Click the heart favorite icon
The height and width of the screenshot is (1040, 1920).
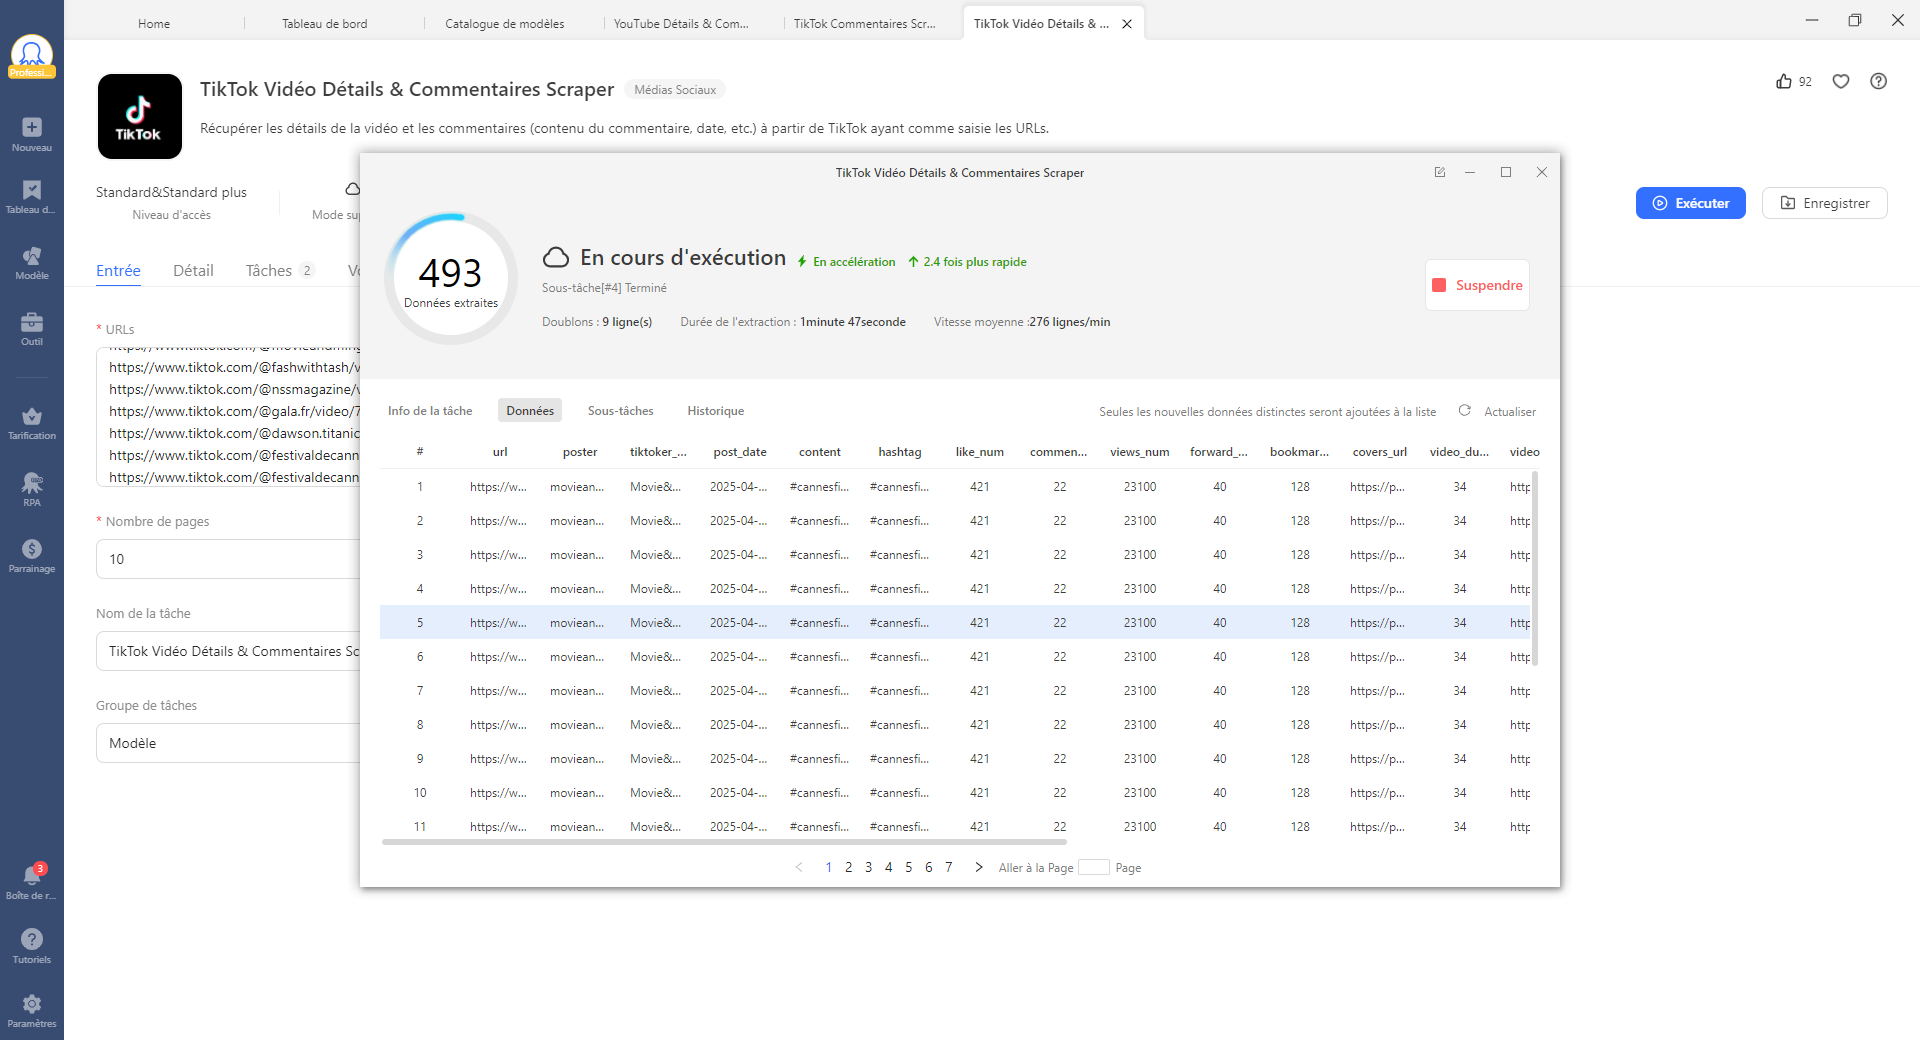[x=1841, y=81]
